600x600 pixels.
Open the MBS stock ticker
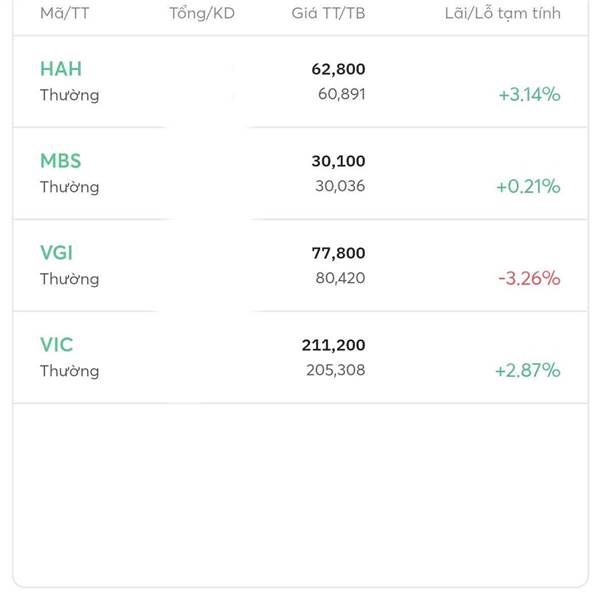pyautogui.click(x=61, y=161)
